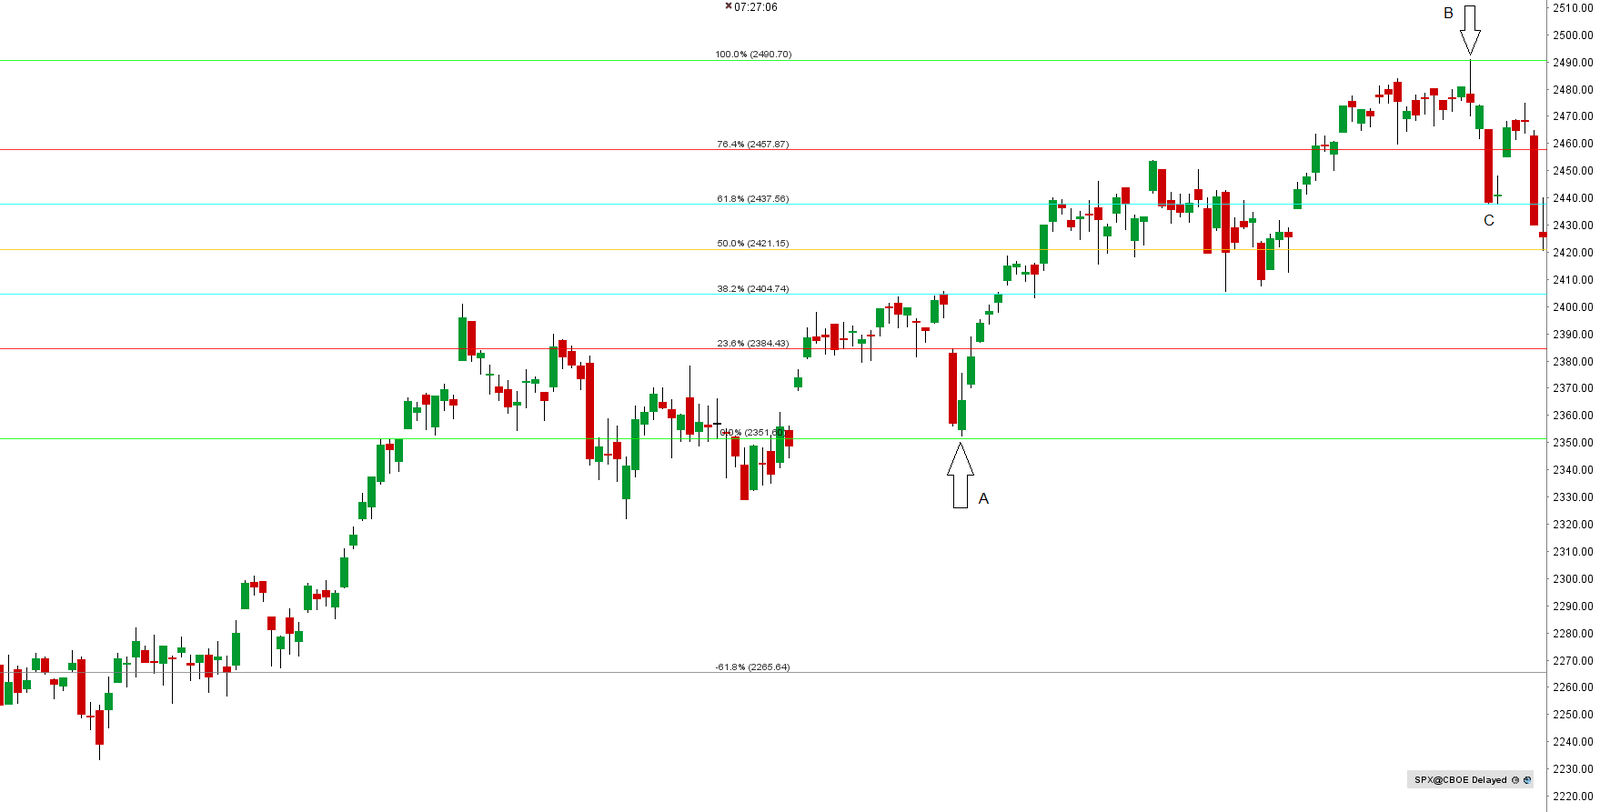Image resolution: width=1600 pixels, height=812 pixels.
Task: Click the 2320.00 price axis label
Action: coord(1572,525)
